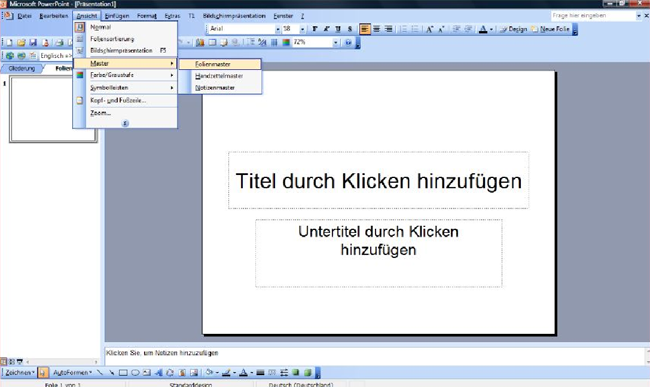Toggle color/grayscale view icon in toolbar
This screenshot has height=387, width=650.
point(286,42)
